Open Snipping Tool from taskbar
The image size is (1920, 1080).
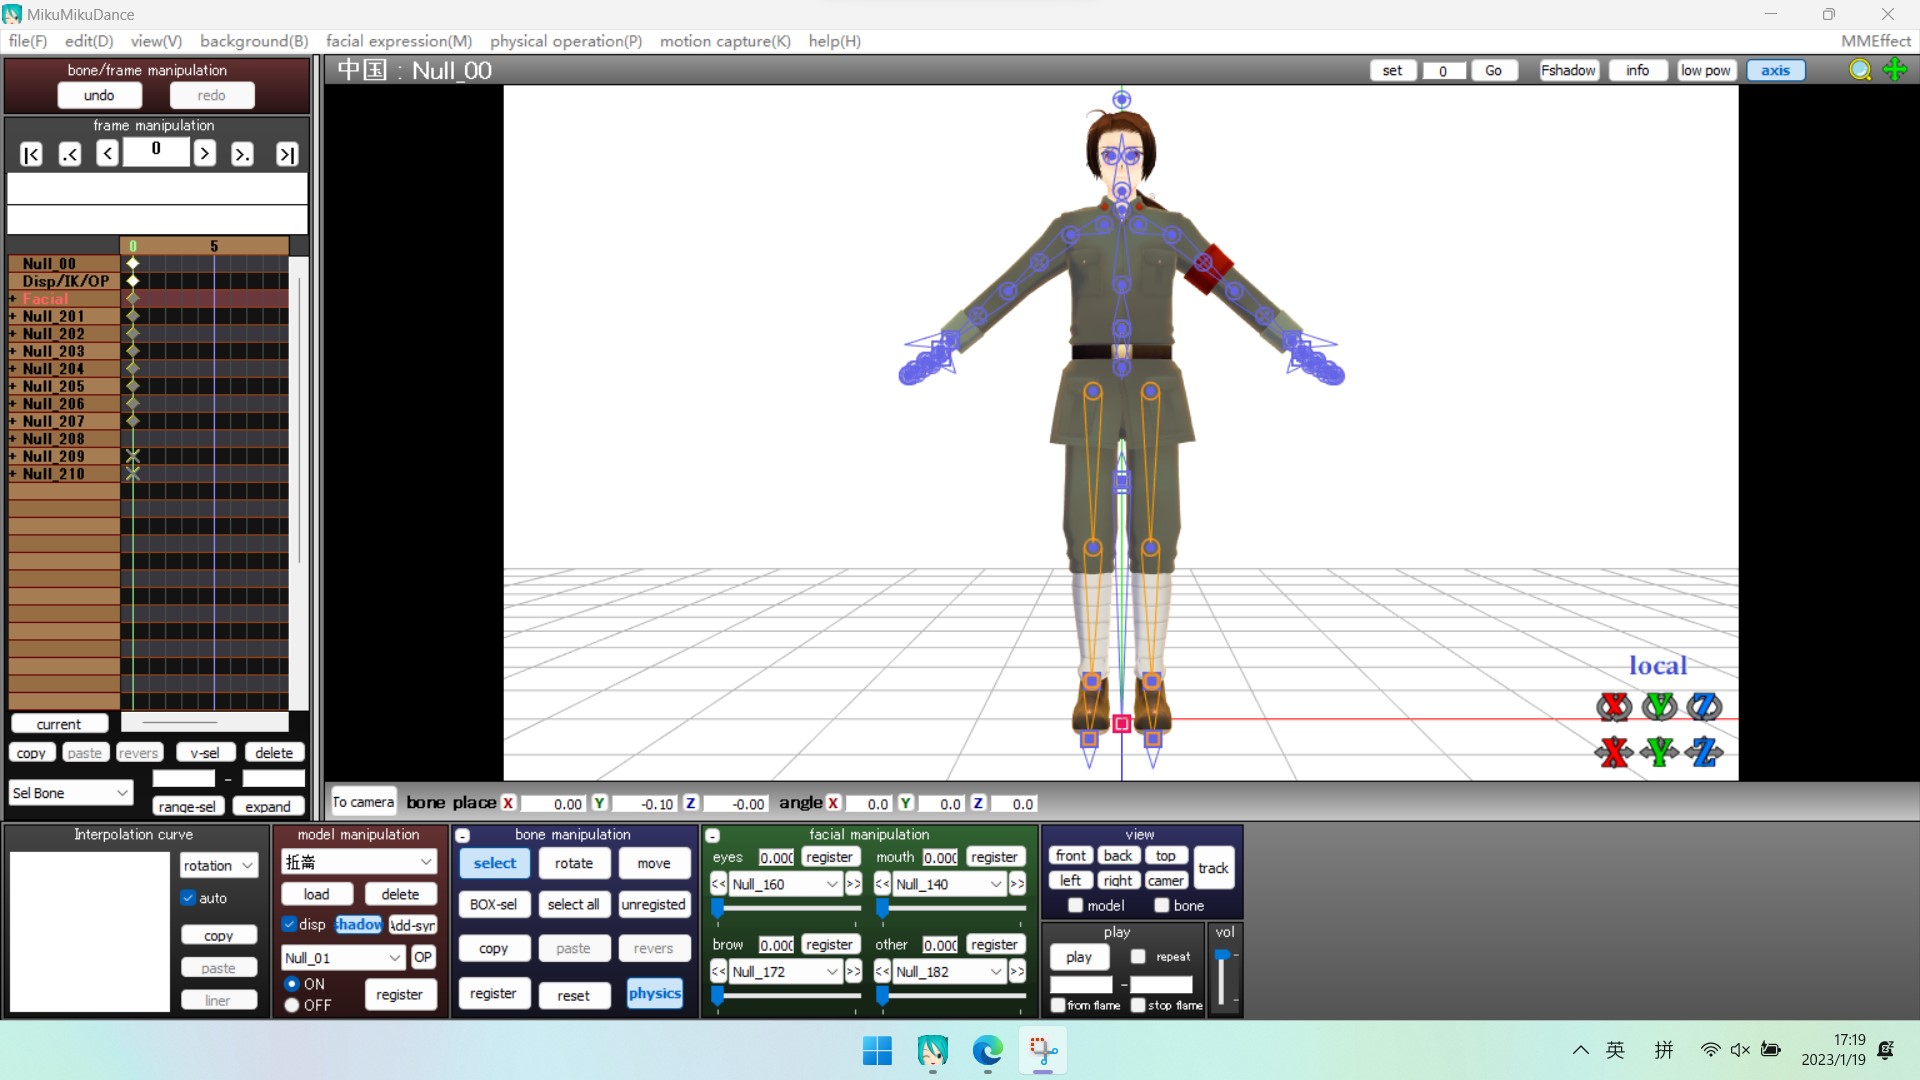point(1042,1051)
